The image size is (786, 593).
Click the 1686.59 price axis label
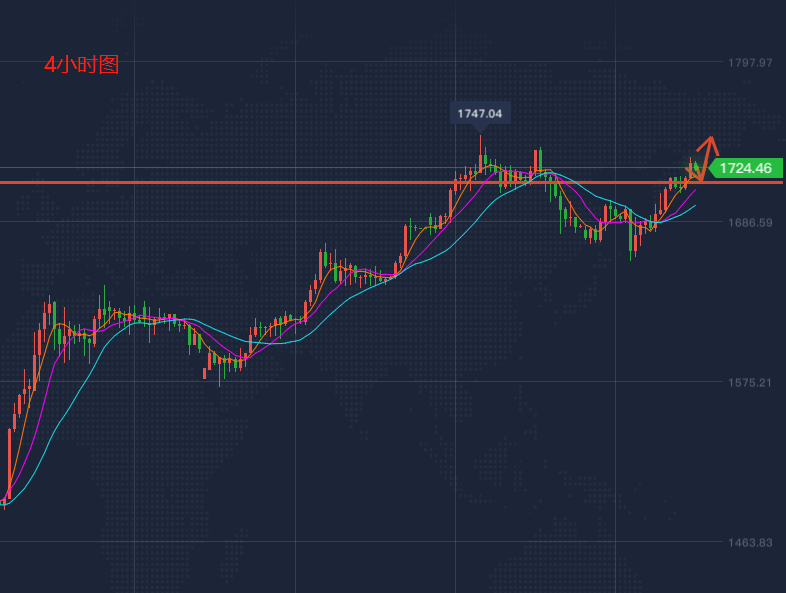[750, 223]
